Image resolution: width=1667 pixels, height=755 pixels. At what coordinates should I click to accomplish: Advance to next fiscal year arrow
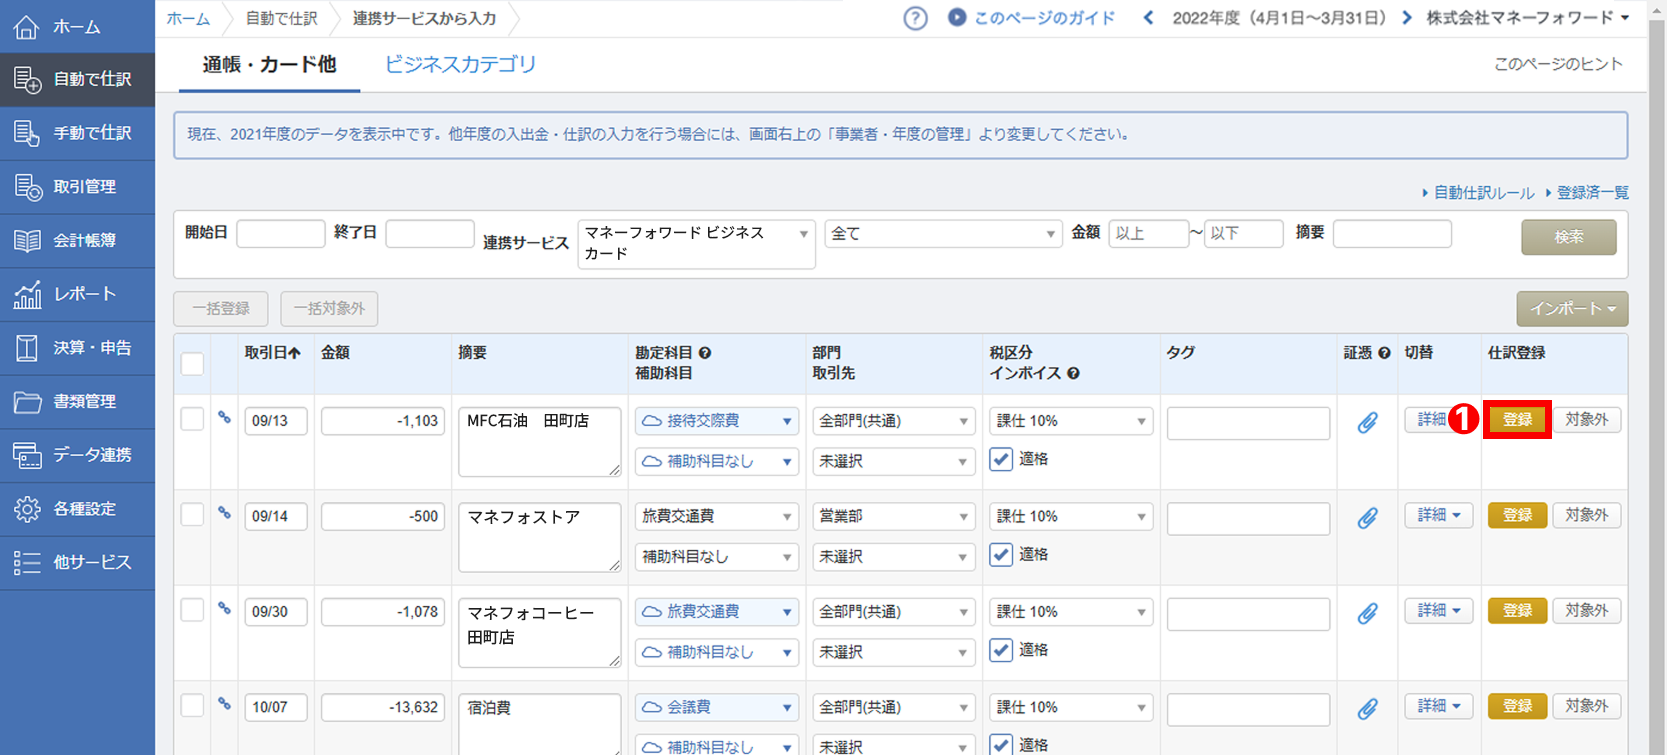(1407, 18)
